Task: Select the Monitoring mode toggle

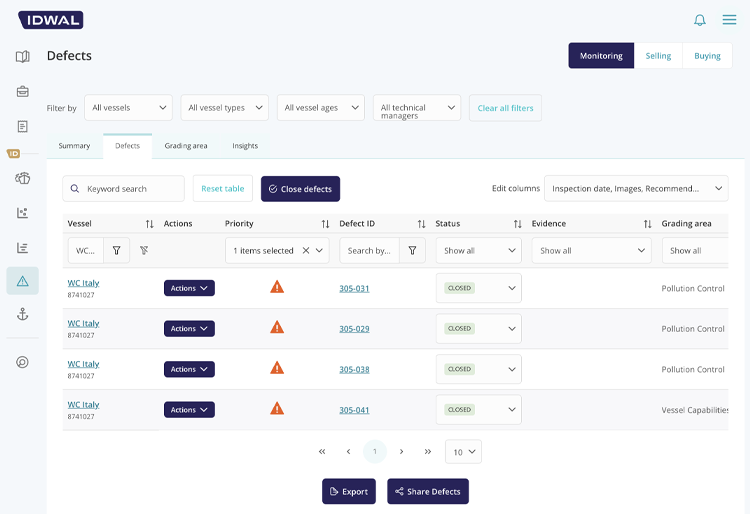Action: click(x=601, y=56)
